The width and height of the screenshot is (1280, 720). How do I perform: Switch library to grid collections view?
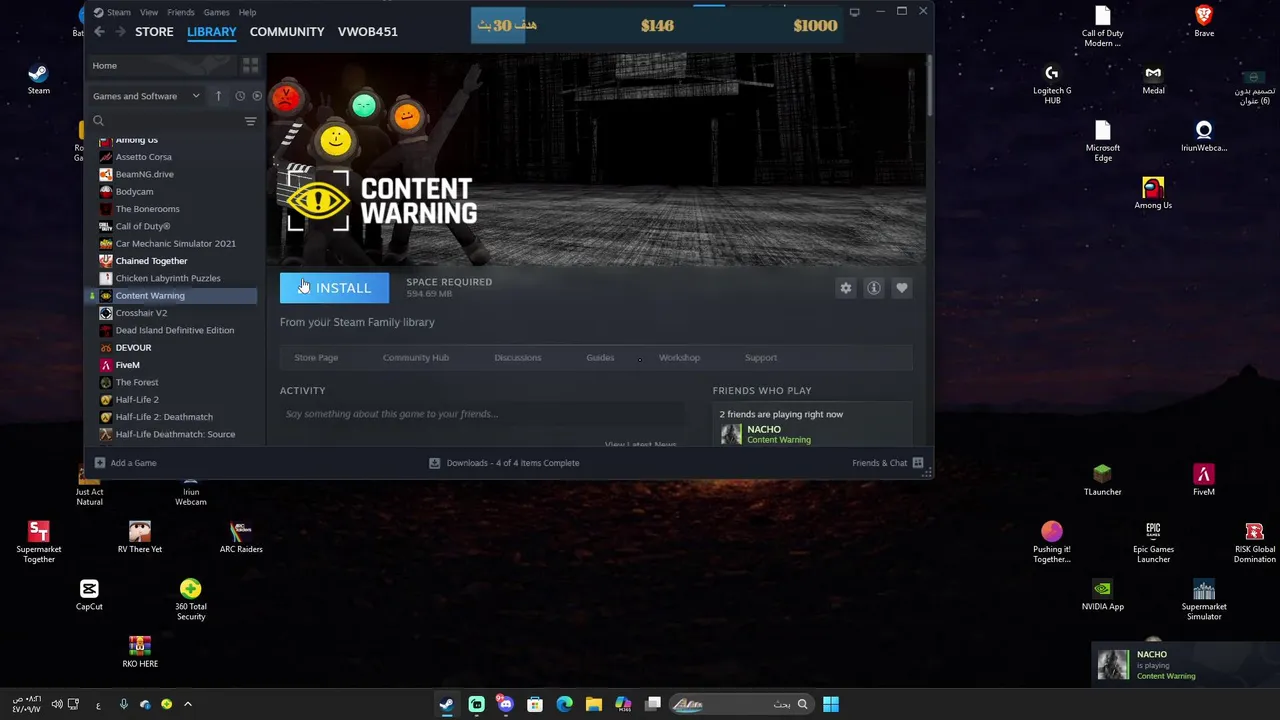[250, 66]
